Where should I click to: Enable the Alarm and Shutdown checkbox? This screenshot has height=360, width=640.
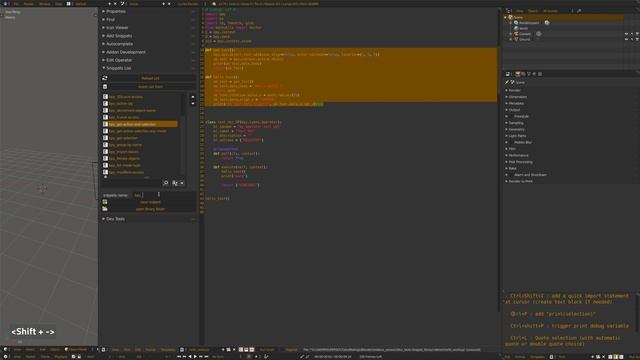[511, 175]
